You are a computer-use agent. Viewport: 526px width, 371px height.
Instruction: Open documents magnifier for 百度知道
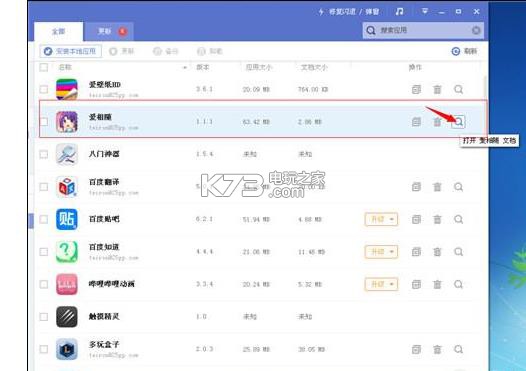[x=459, y=252]
